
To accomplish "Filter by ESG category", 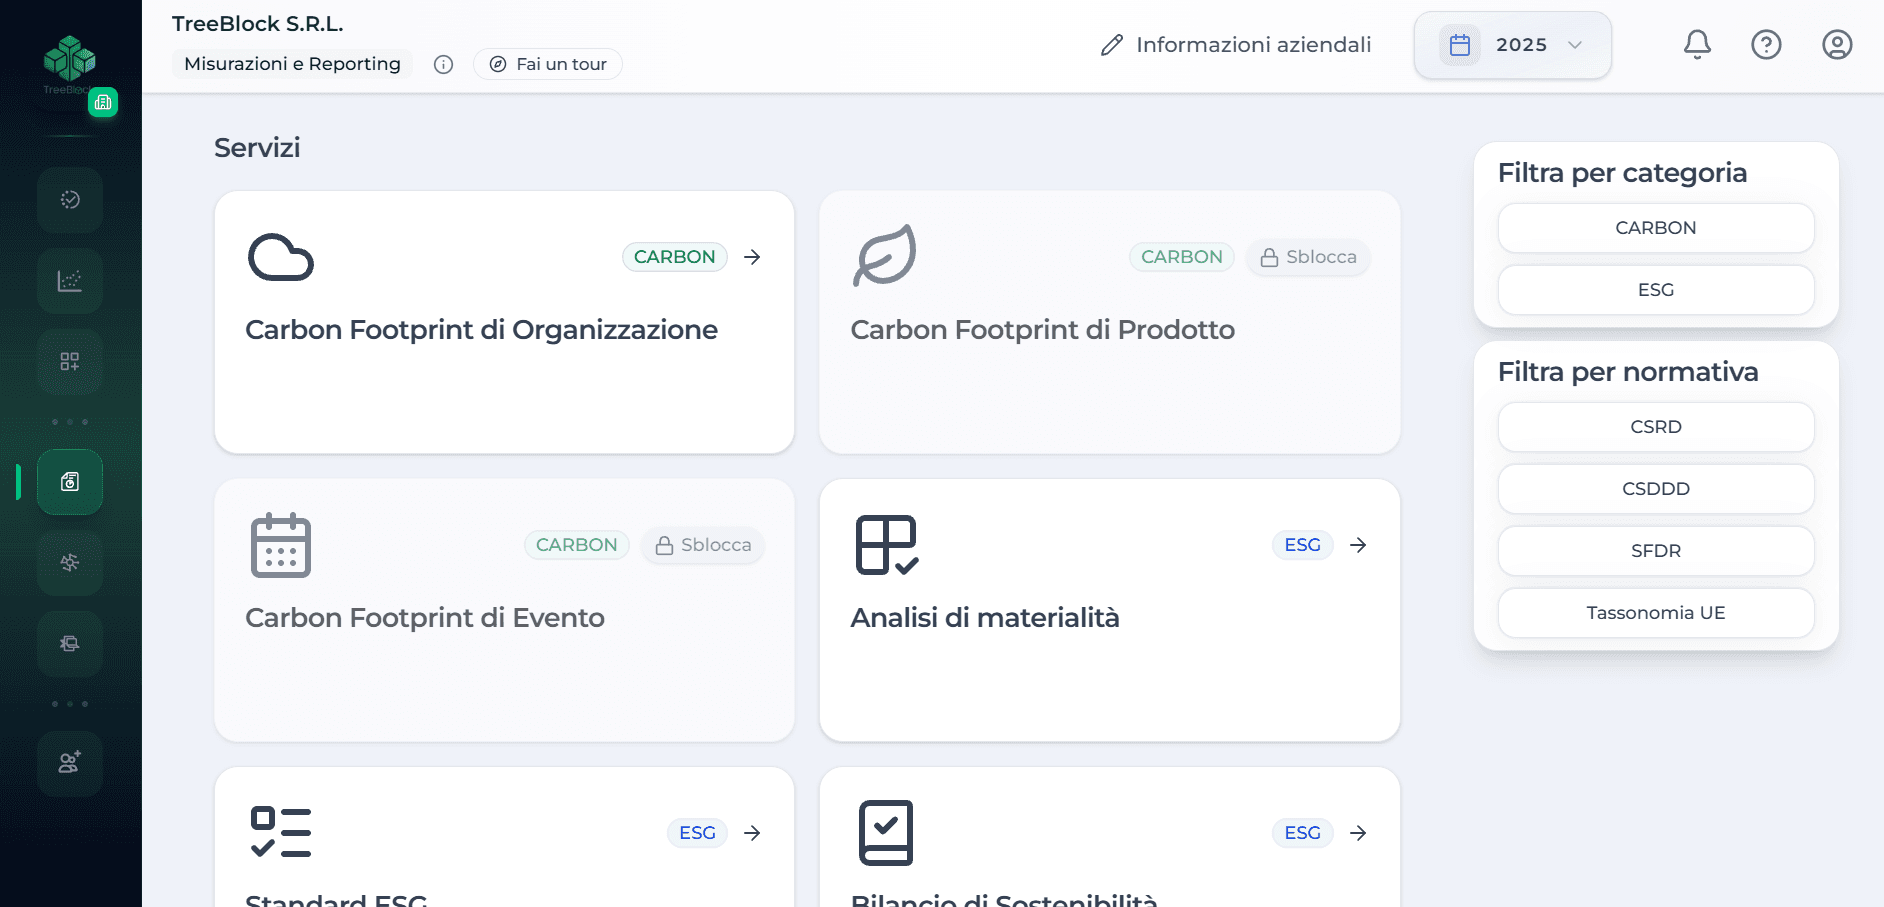I will pos(1656,290).
